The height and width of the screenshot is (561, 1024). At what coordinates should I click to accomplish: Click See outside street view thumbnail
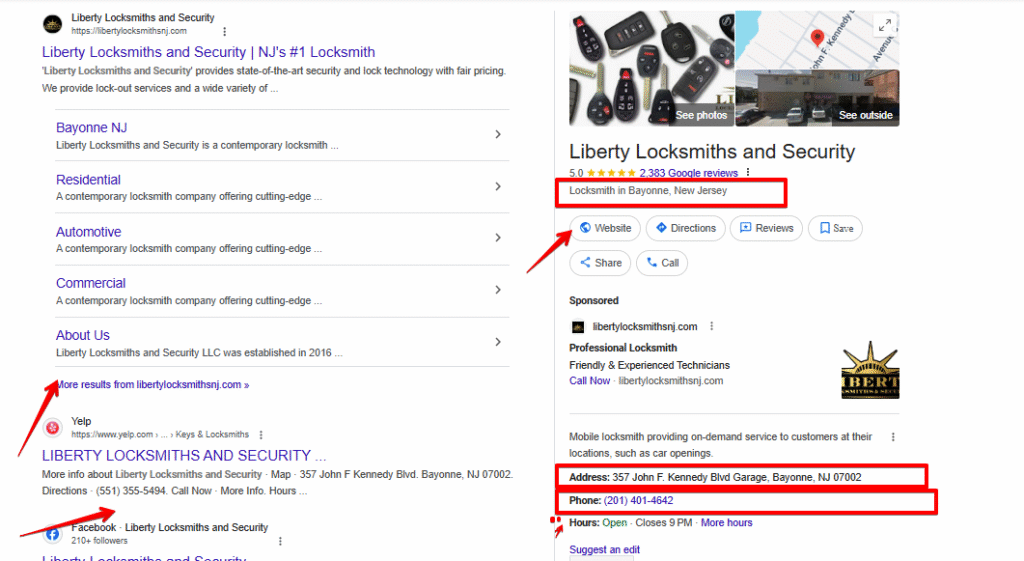pyautogui.click(x=817, y=98)
